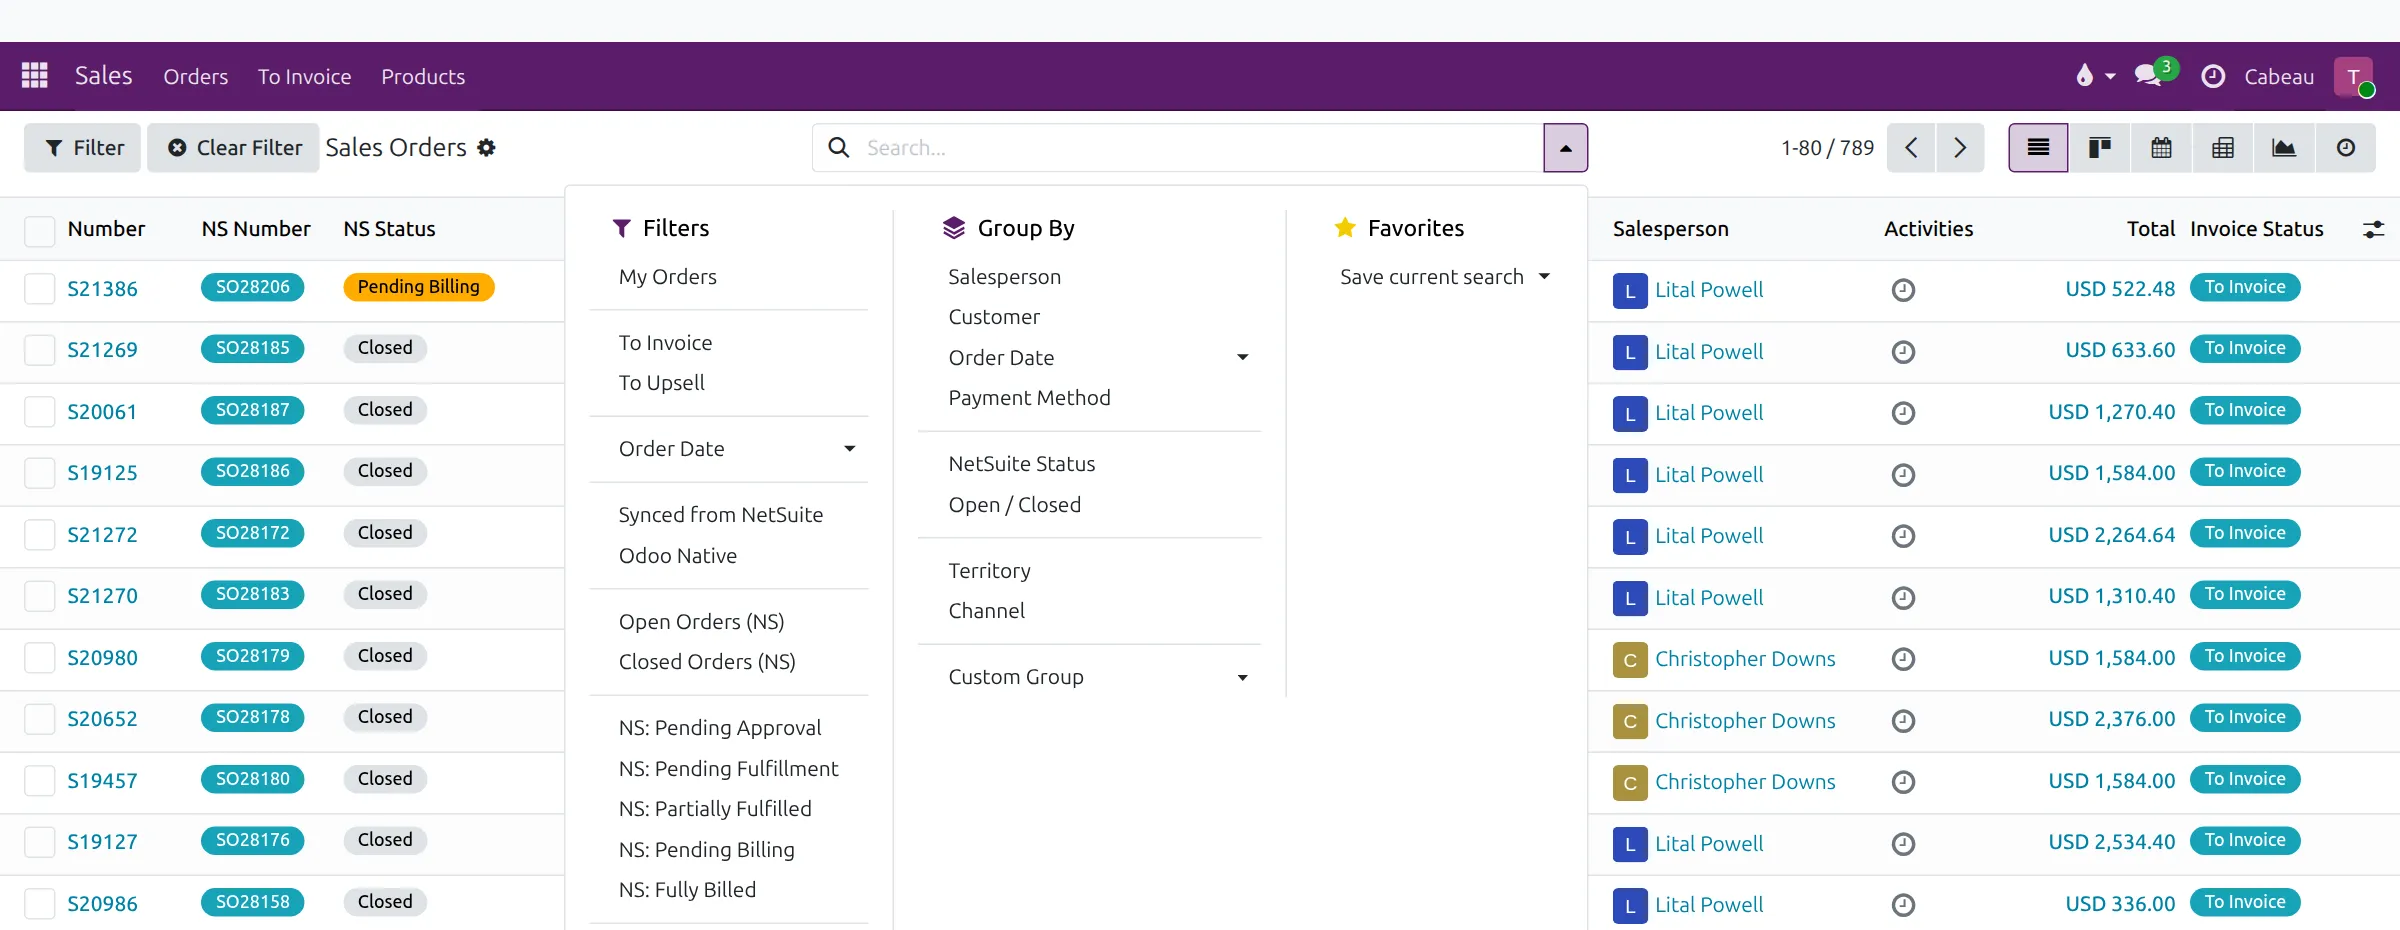Screen dimensions: 2400x930
Task: Sort by the Total column header
Action: click(x=2151, y=229)
